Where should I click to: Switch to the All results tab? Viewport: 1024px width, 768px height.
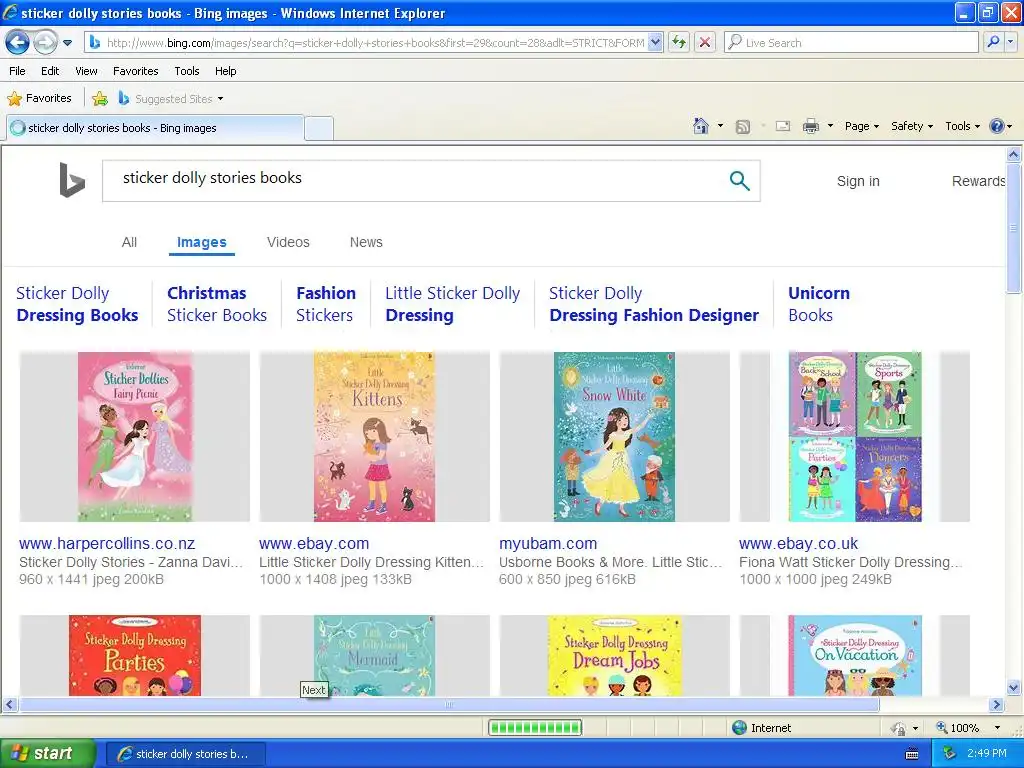[x=129, y=242]
